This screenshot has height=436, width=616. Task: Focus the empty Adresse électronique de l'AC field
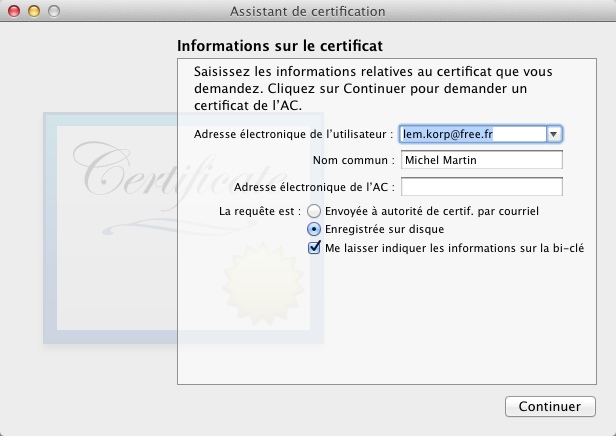point(482,187)
